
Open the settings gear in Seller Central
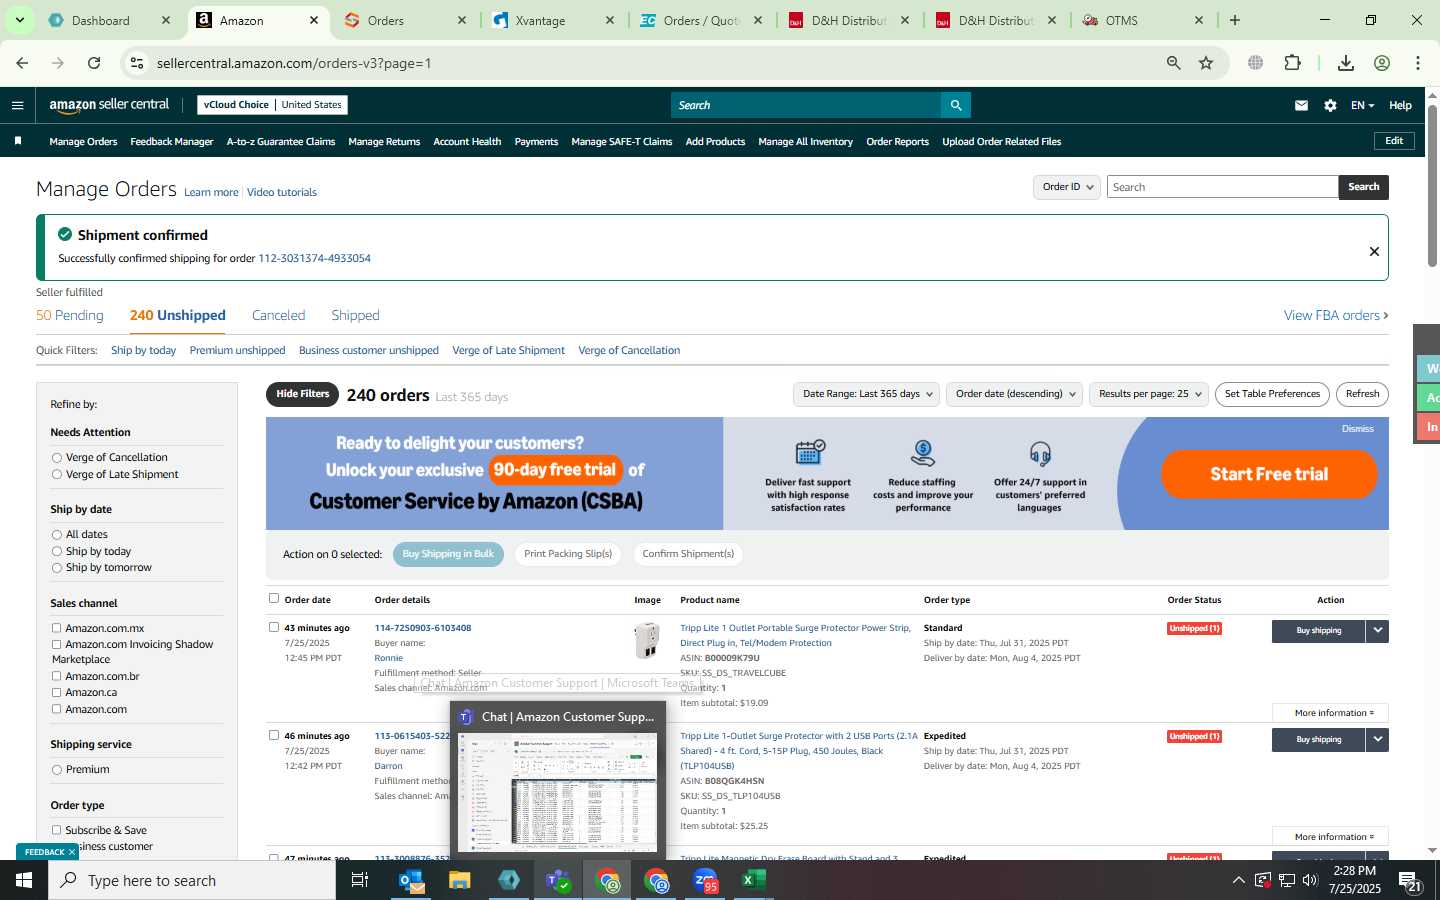[1330, 105]
